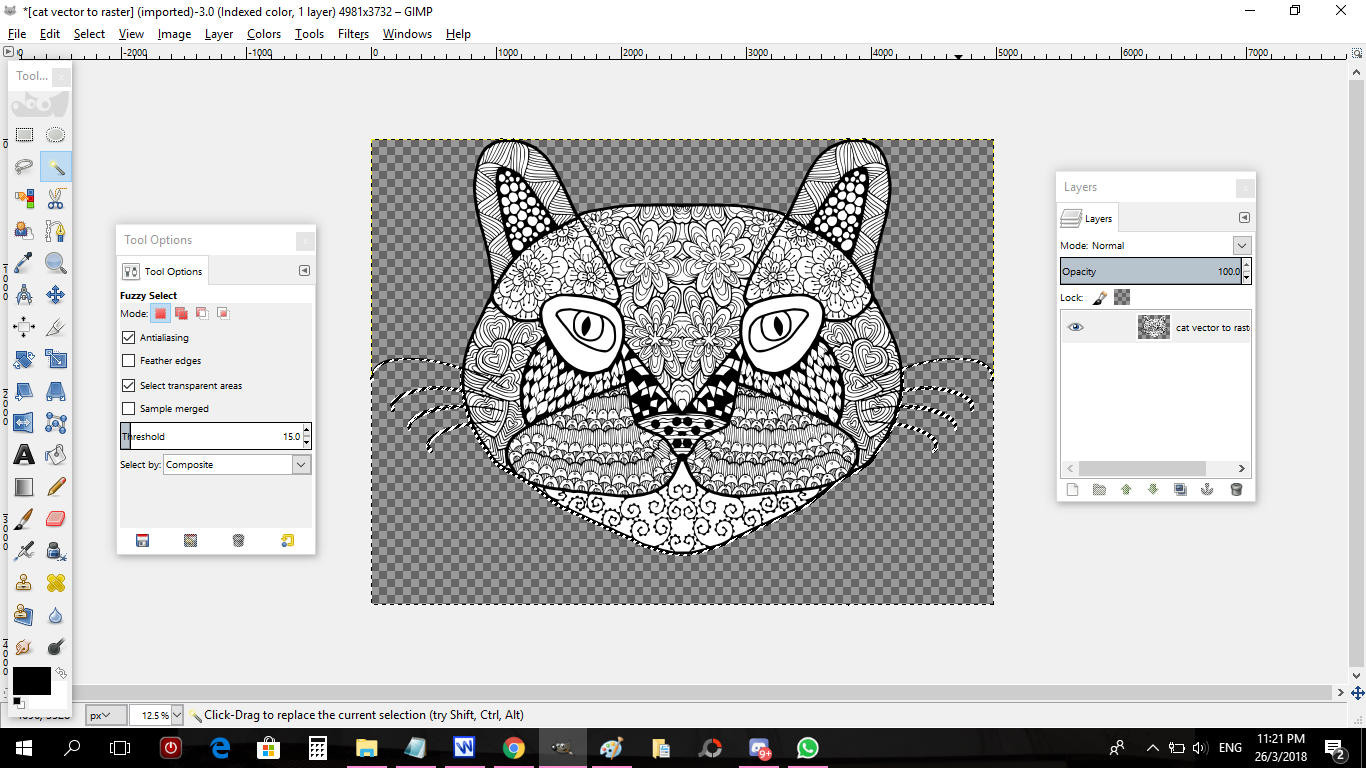Select the Rectangle Select tool

point(24,135)
